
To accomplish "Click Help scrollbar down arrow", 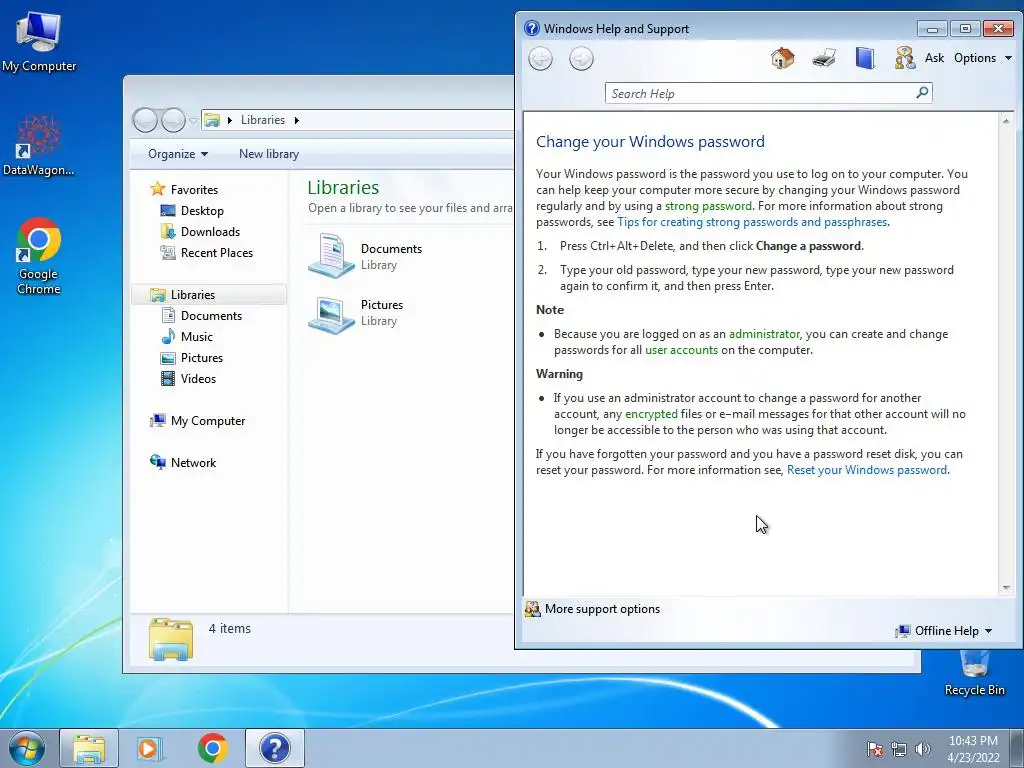I will point(1006,588).
